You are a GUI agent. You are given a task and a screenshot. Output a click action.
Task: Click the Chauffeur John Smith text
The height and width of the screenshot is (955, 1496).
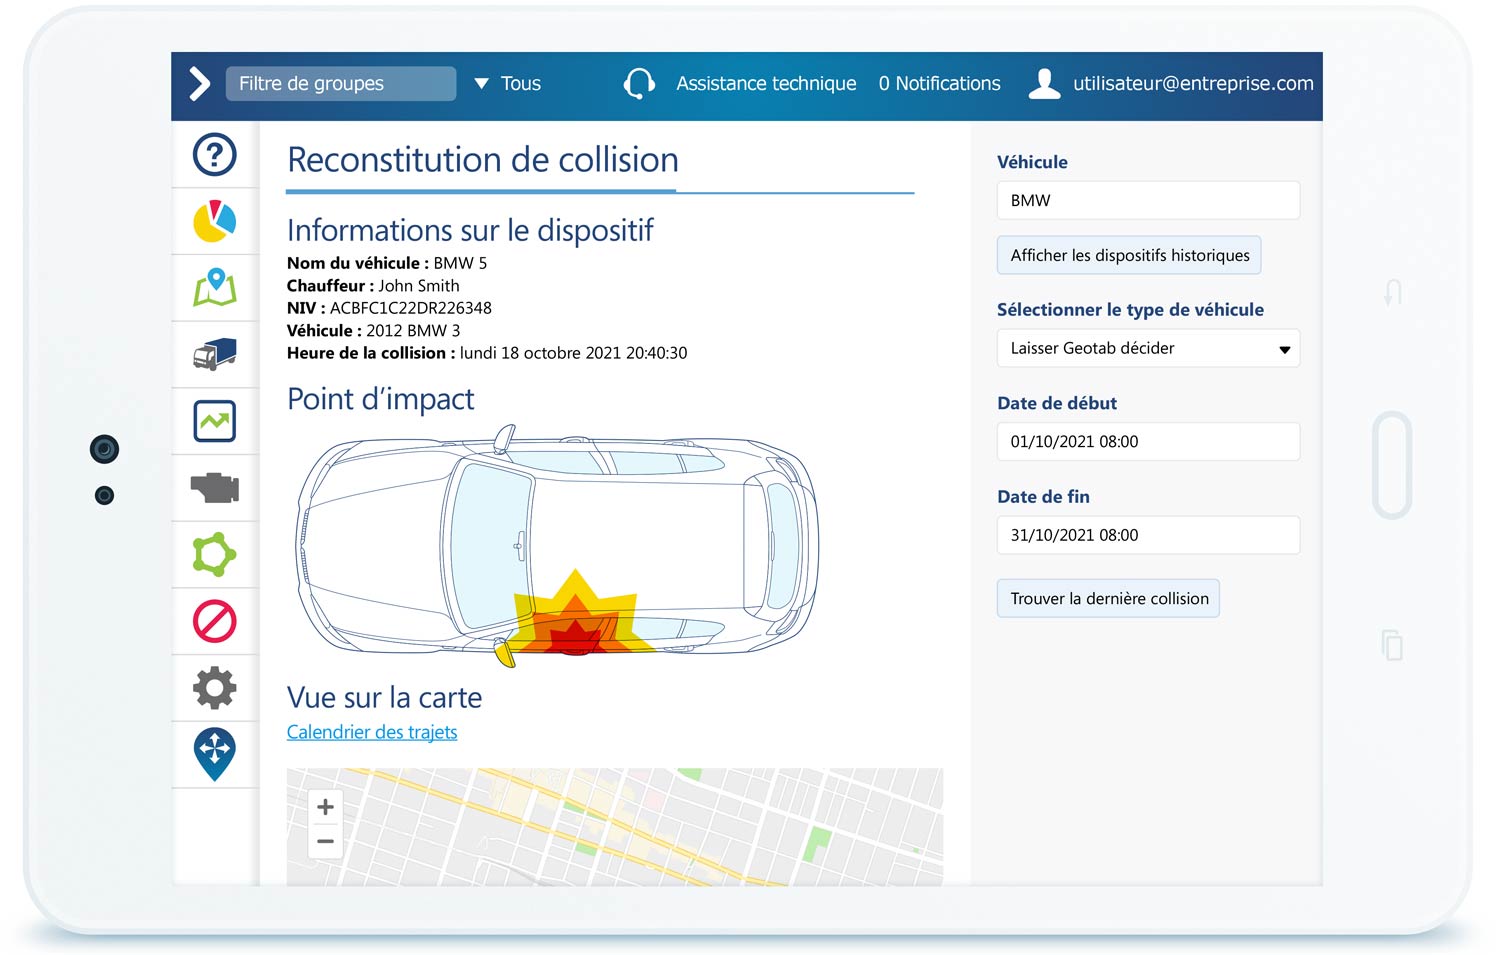[x=373, y=285]
